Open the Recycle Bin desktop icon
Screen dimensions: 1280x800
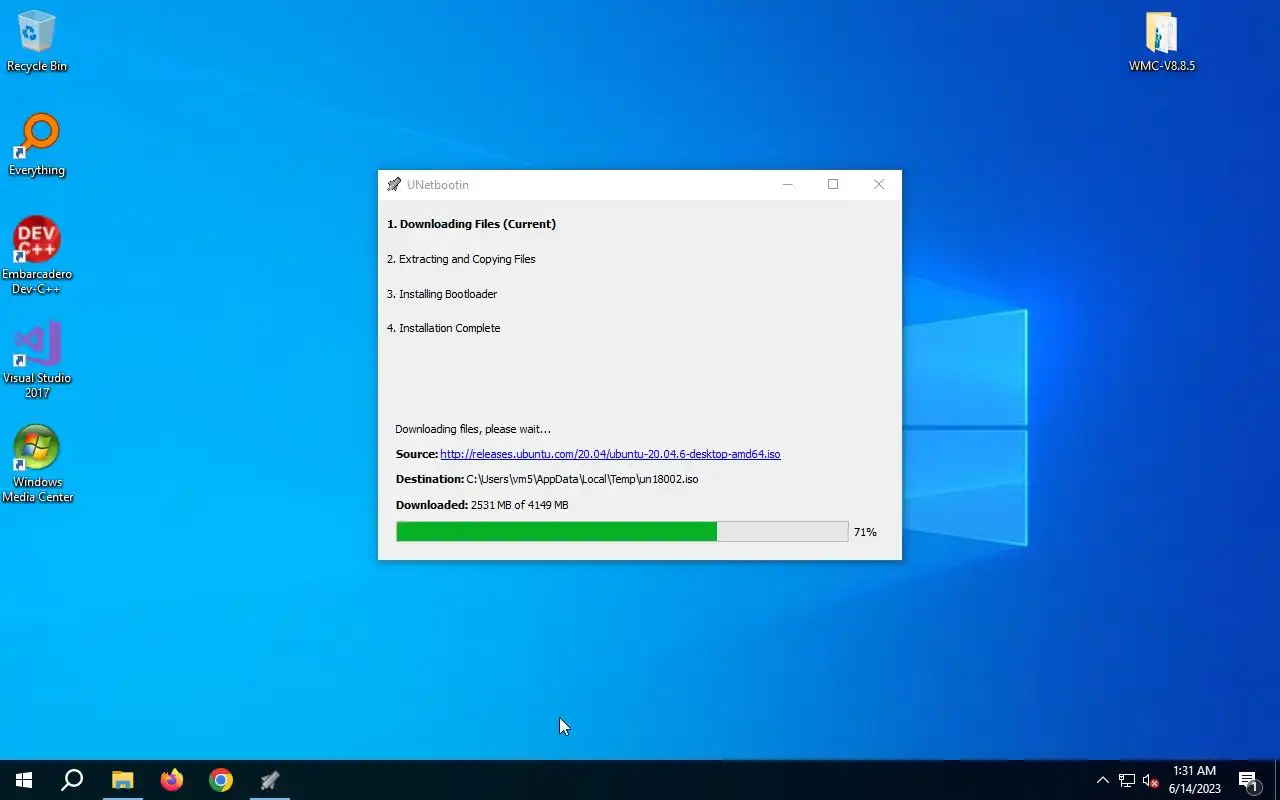(37, 42)
